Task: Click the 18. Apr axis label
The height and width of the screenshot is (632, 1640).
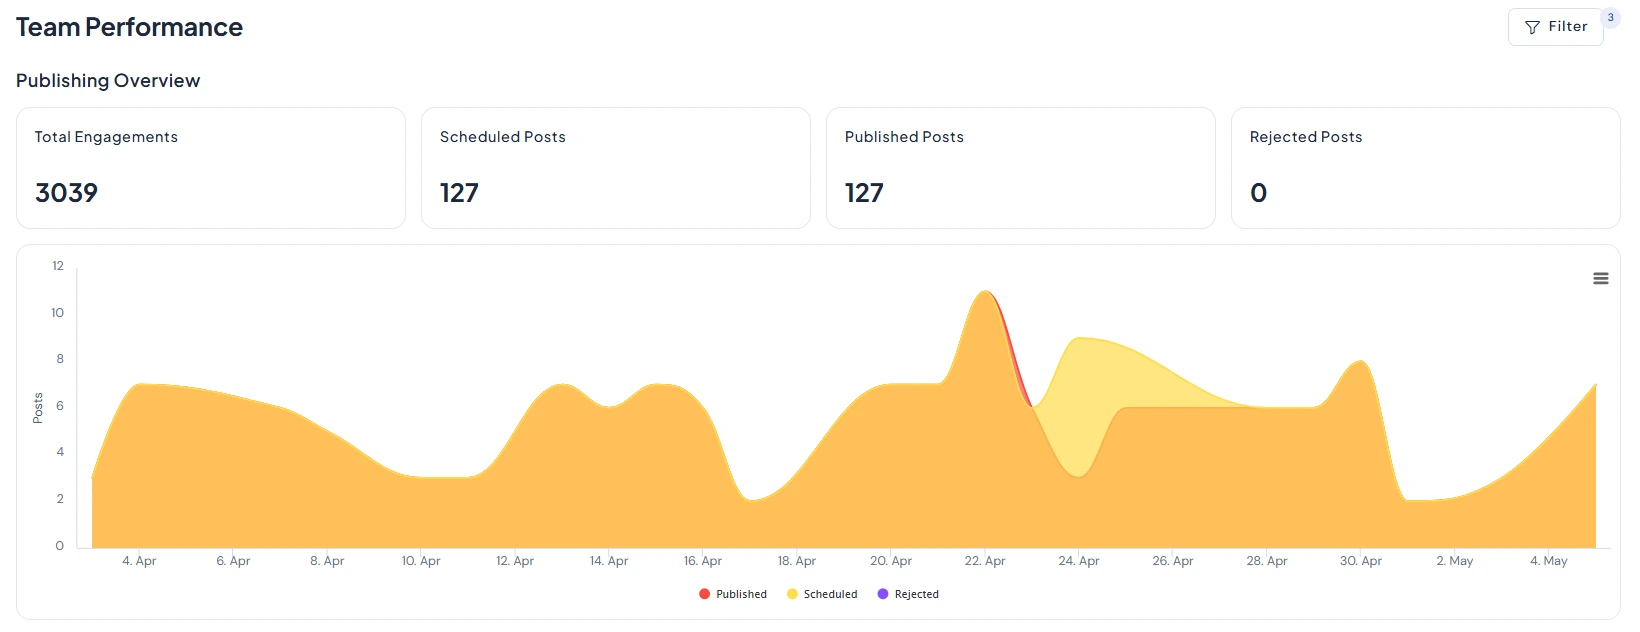Action: point(797,561)
